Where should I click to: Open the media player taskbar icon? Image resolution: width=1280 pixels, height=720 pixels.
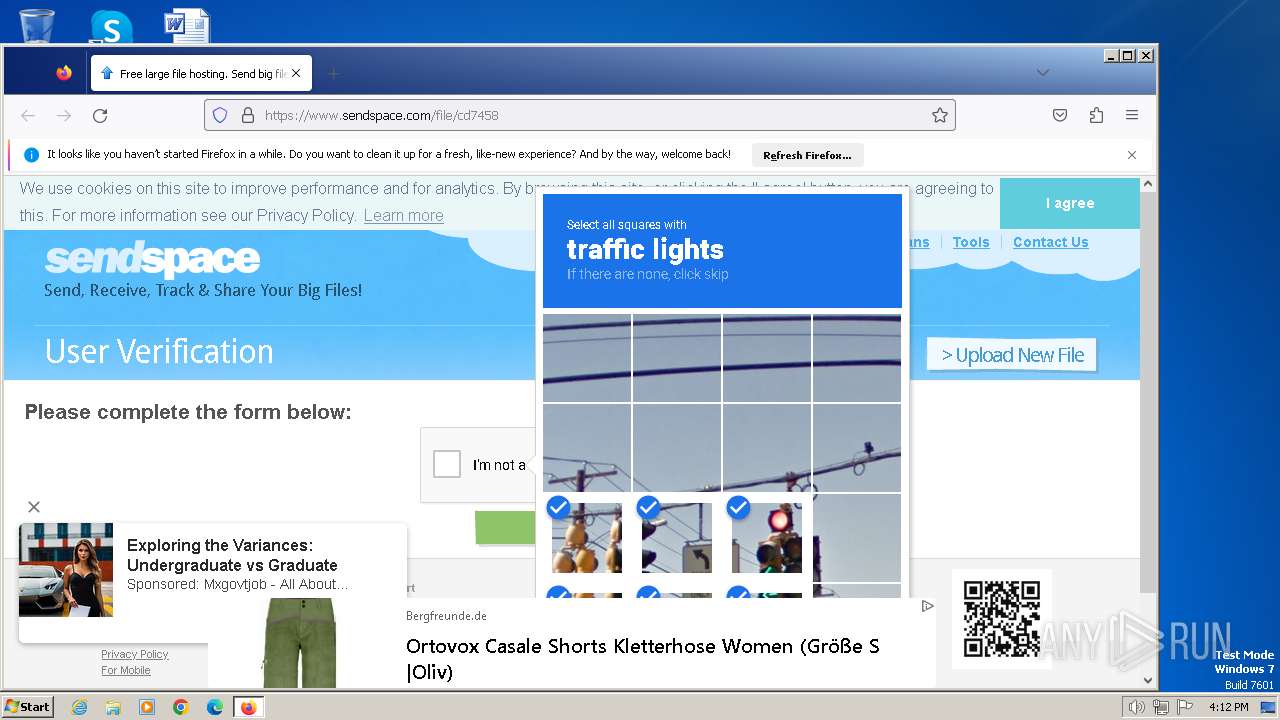[147, 707]
